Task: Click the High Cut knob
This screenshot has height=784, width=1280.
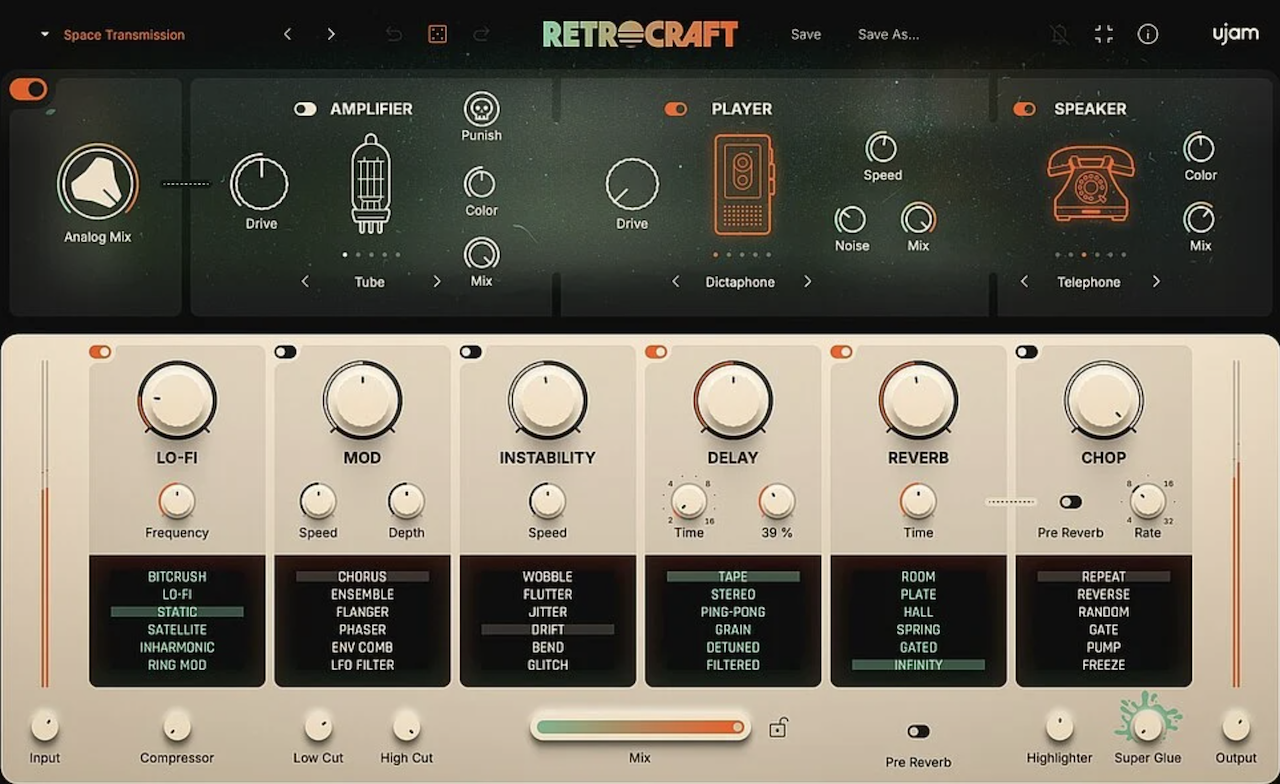Action: [407, 726]
